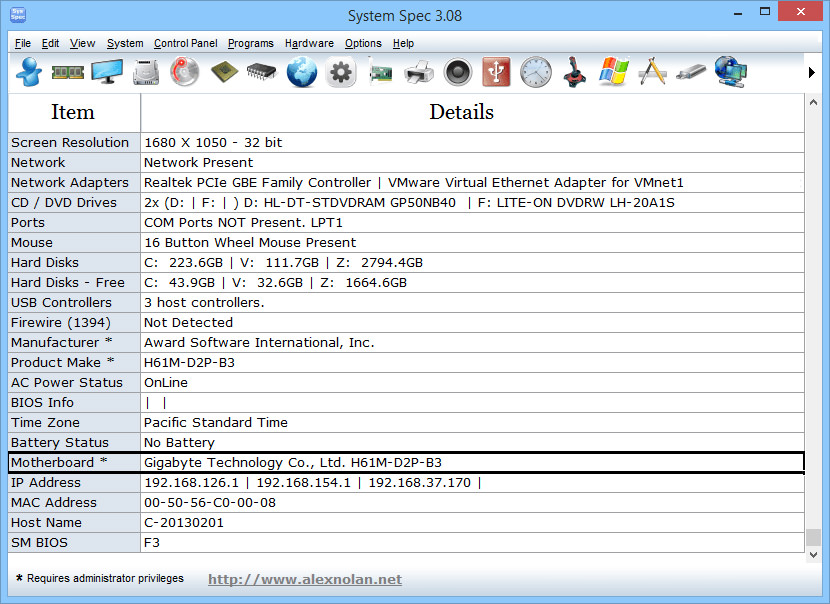This screenshot has width=830, height=604.
Task: Open the Options menu
Action: (x=363, y=43)
